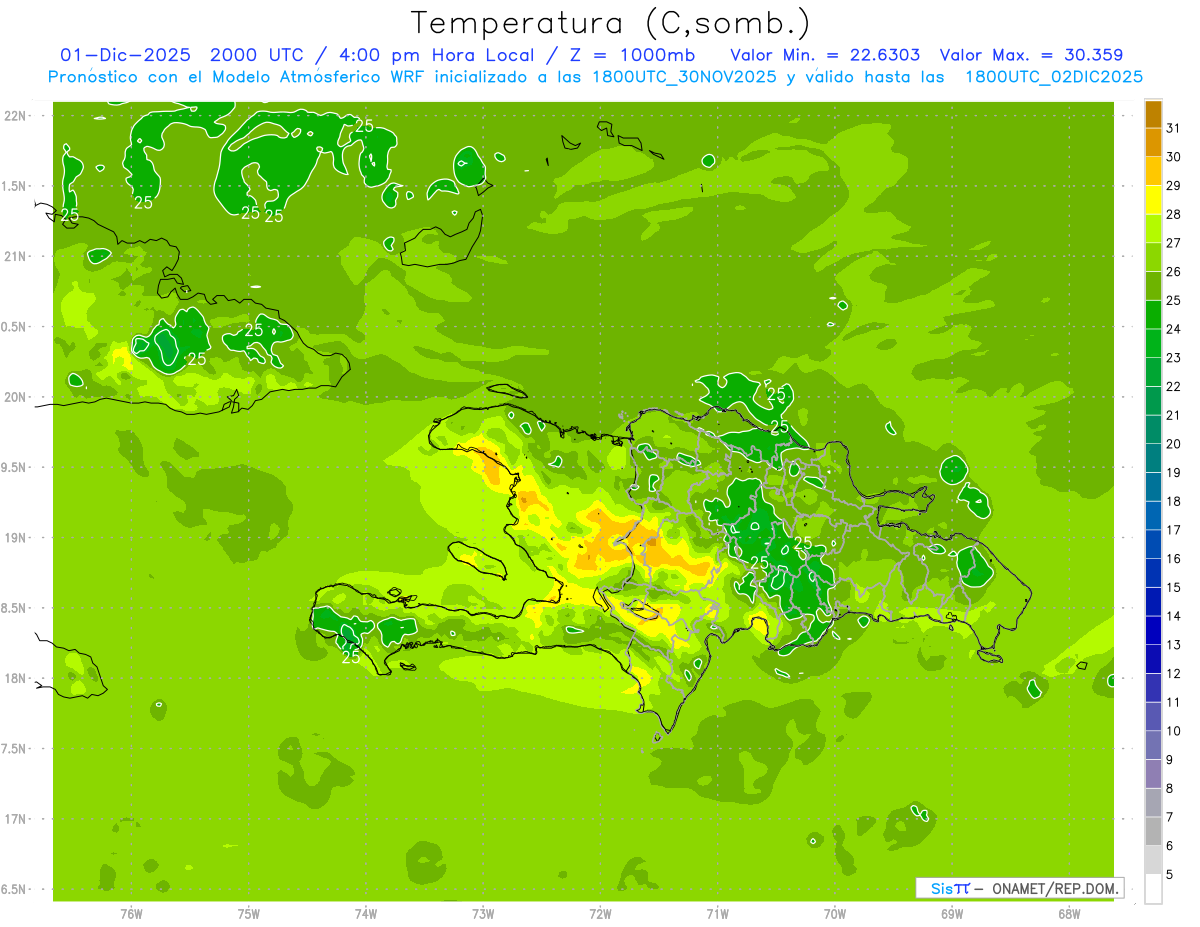Click the '21N' latitude axis label
Screen dimensions: 1200x927
coord(15,256)
